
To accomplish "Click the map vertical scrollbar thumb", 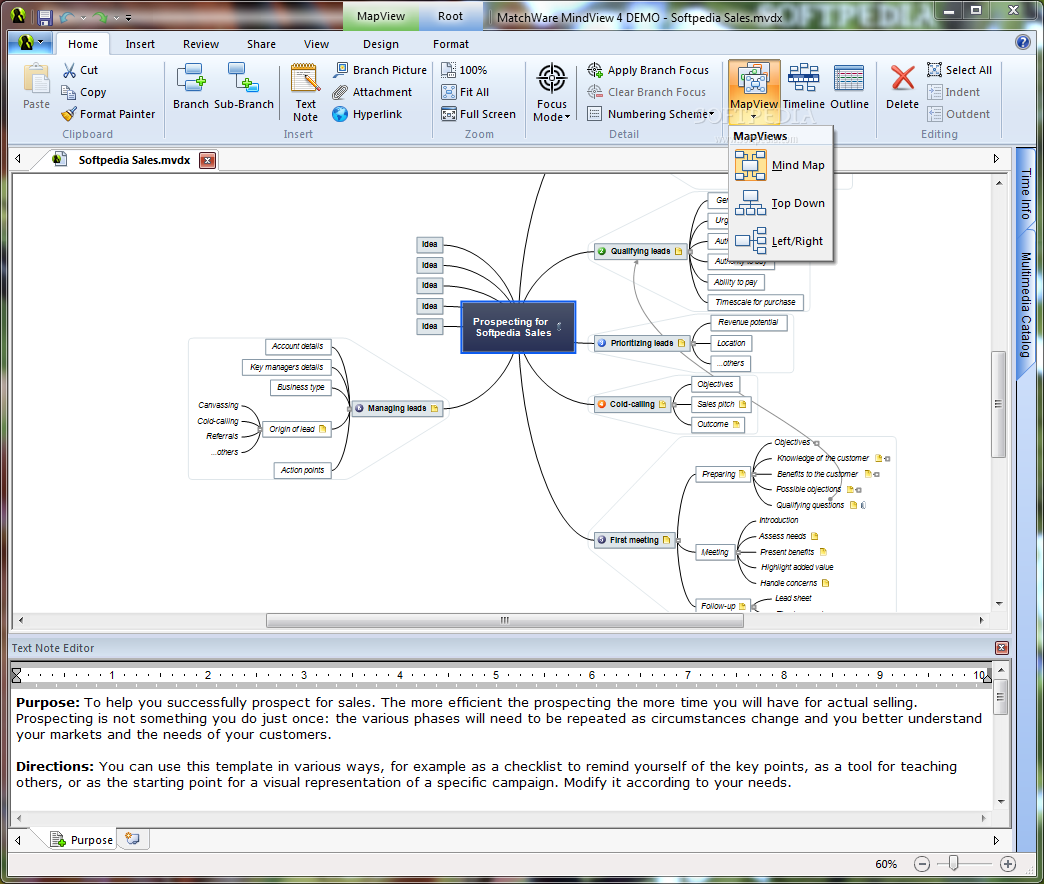I will [999, 404].
